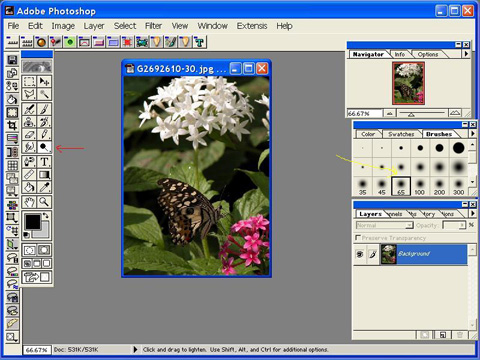Select the Eraser tool
The width and height of the screenshot is (480, 360).
[29, 134]
